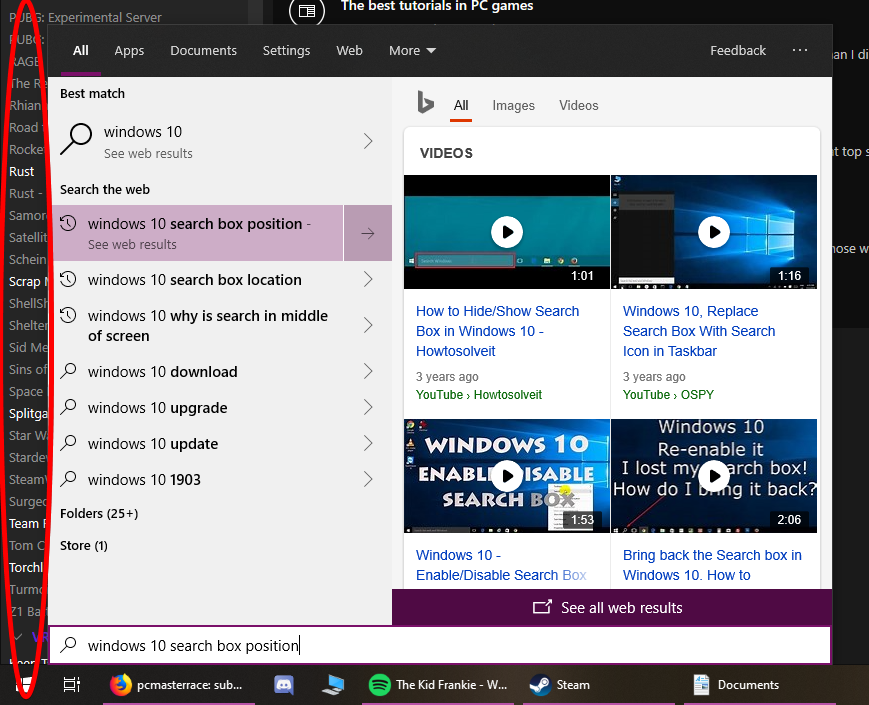Expand the More filter dropdown
The height and width of the screenshot is (705, 869).
412,50
